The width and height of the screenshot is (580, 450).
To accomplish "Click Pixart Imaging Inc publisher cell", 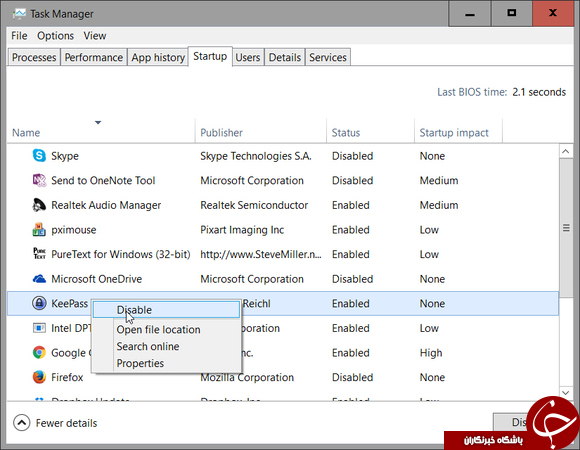I will 242,230.
